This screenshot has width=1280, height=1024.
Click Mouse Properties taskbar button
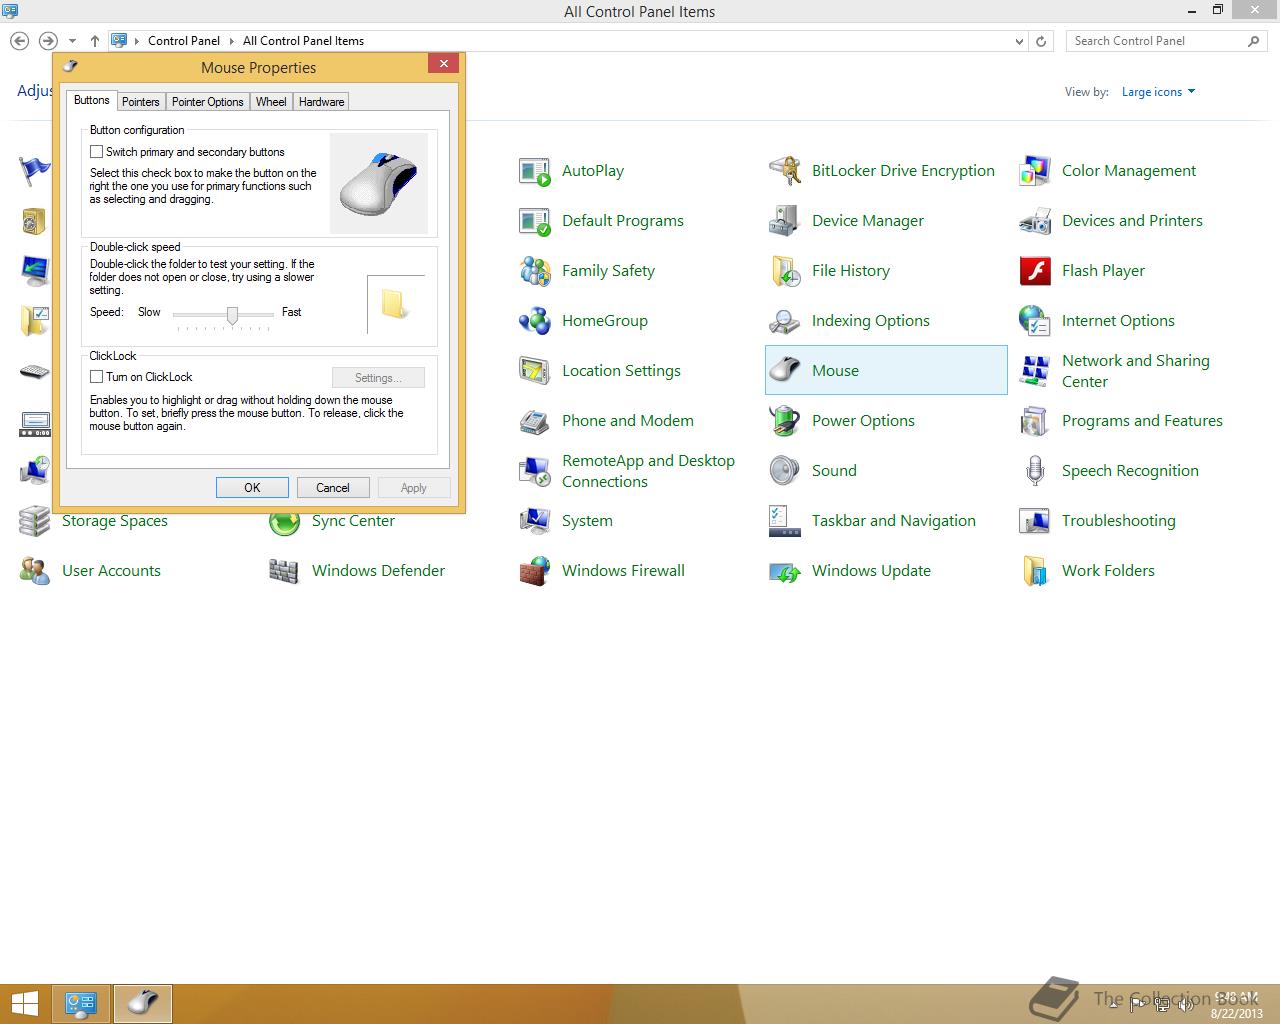143,1004
